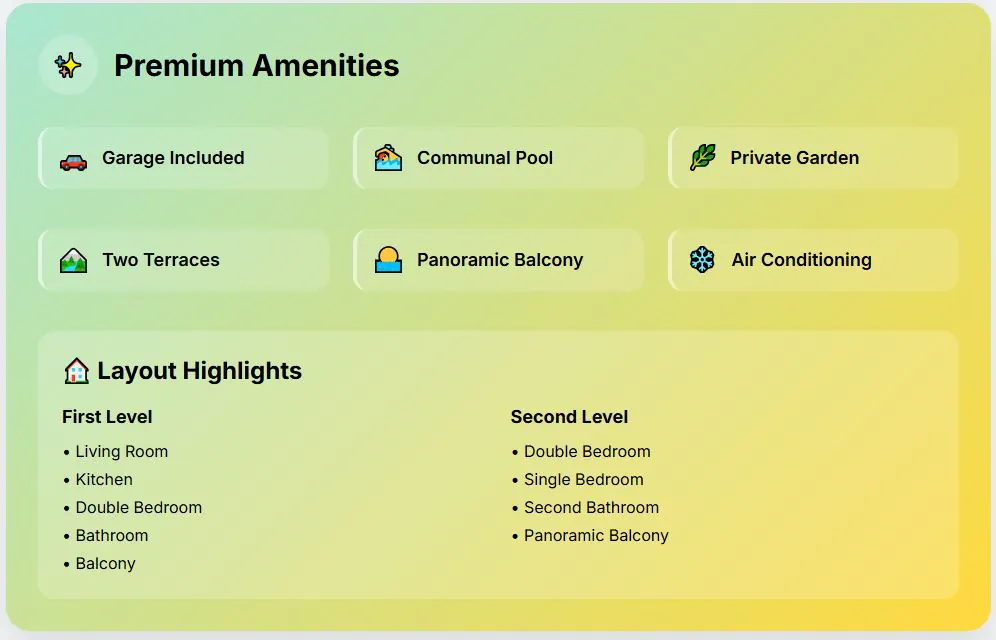The height and width of the screenshot is (640, 996).
Task: Click Second Bathroom list item
Action: 591,508
